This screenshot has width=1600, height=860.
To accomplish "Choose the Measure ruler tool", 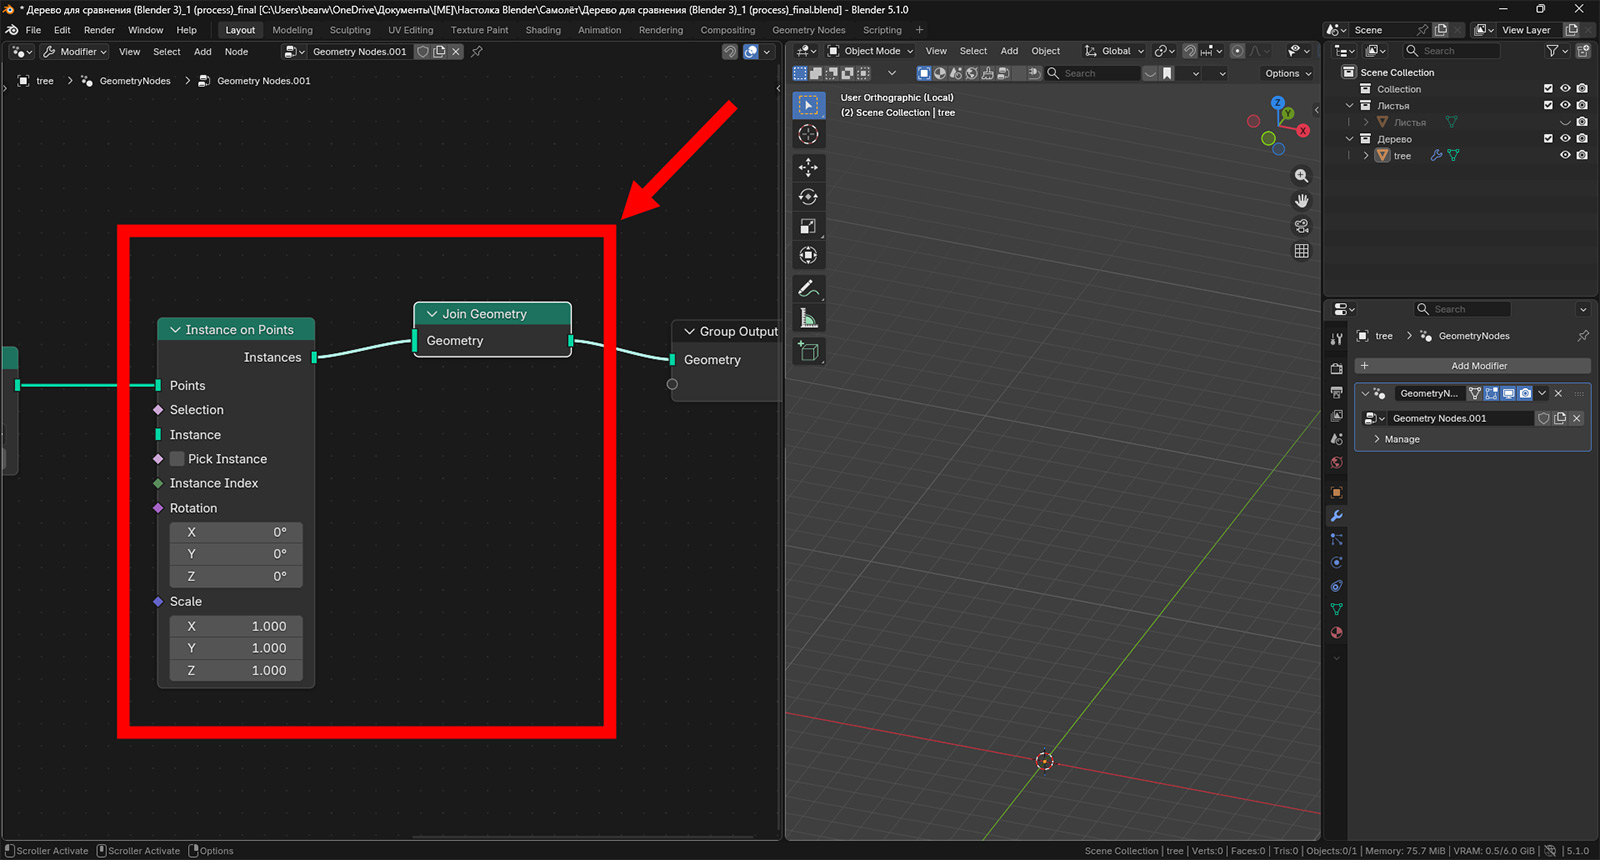I will pyautogui.click(x=808, y=319).
